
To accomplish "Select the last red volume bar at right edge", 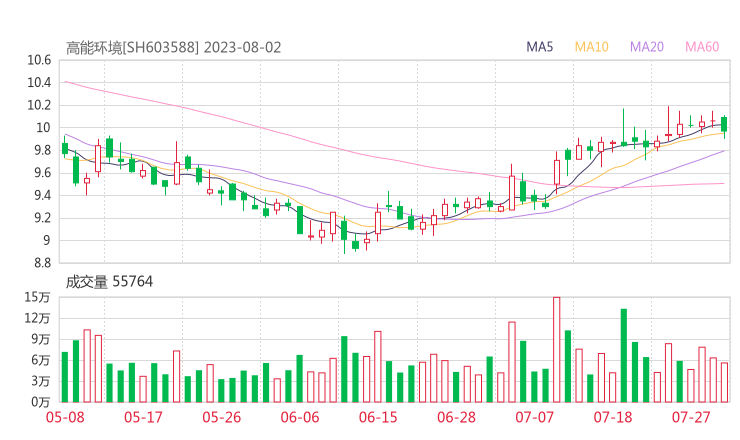I will pyautogui.click(x=724, y=382).
